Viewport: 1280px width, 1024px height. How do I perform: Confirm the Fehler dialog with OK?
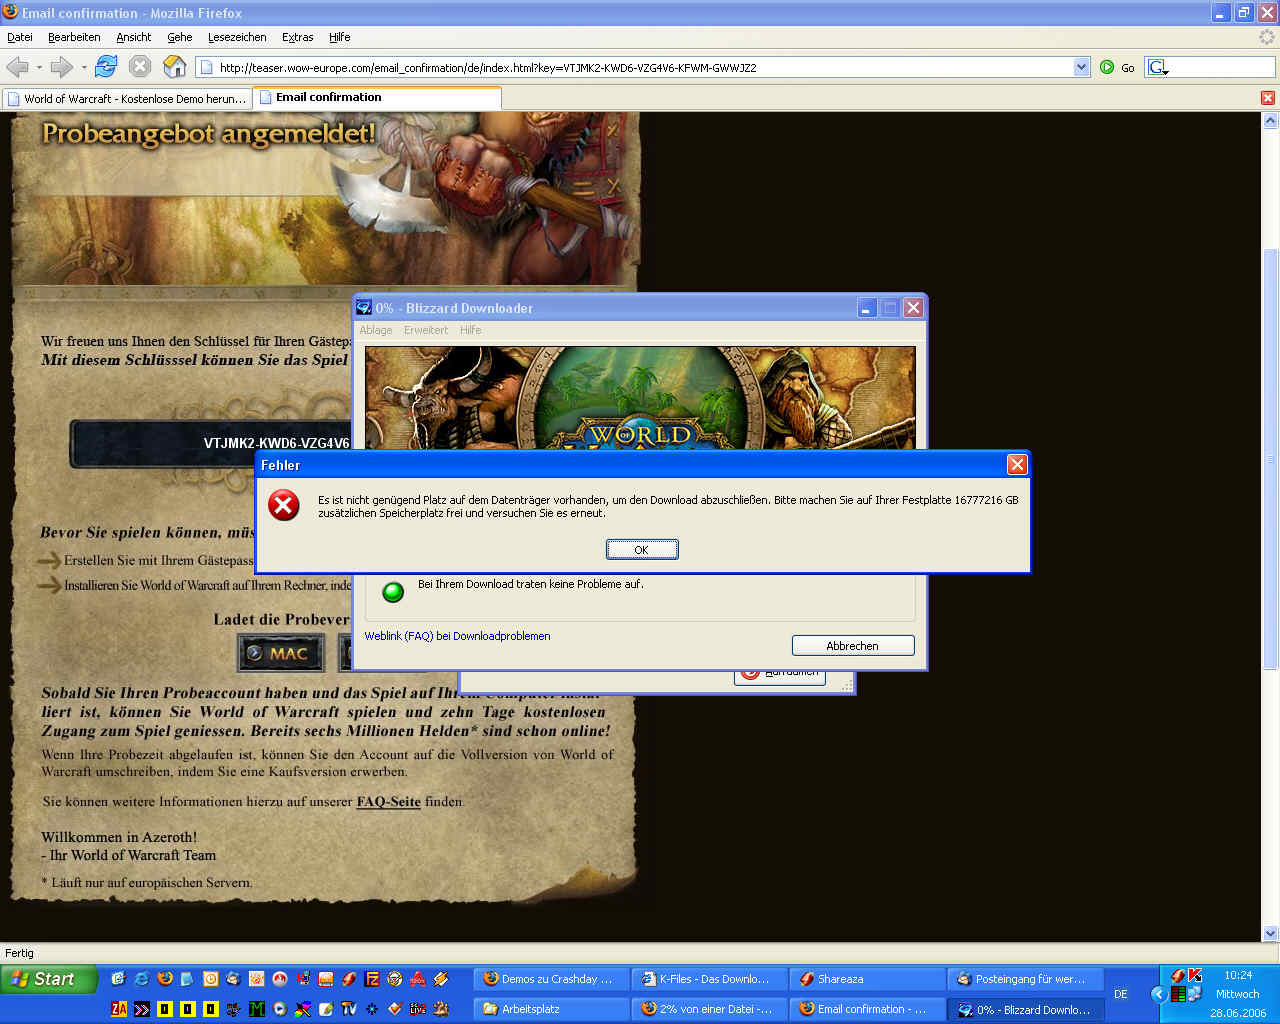coord(642,549)
